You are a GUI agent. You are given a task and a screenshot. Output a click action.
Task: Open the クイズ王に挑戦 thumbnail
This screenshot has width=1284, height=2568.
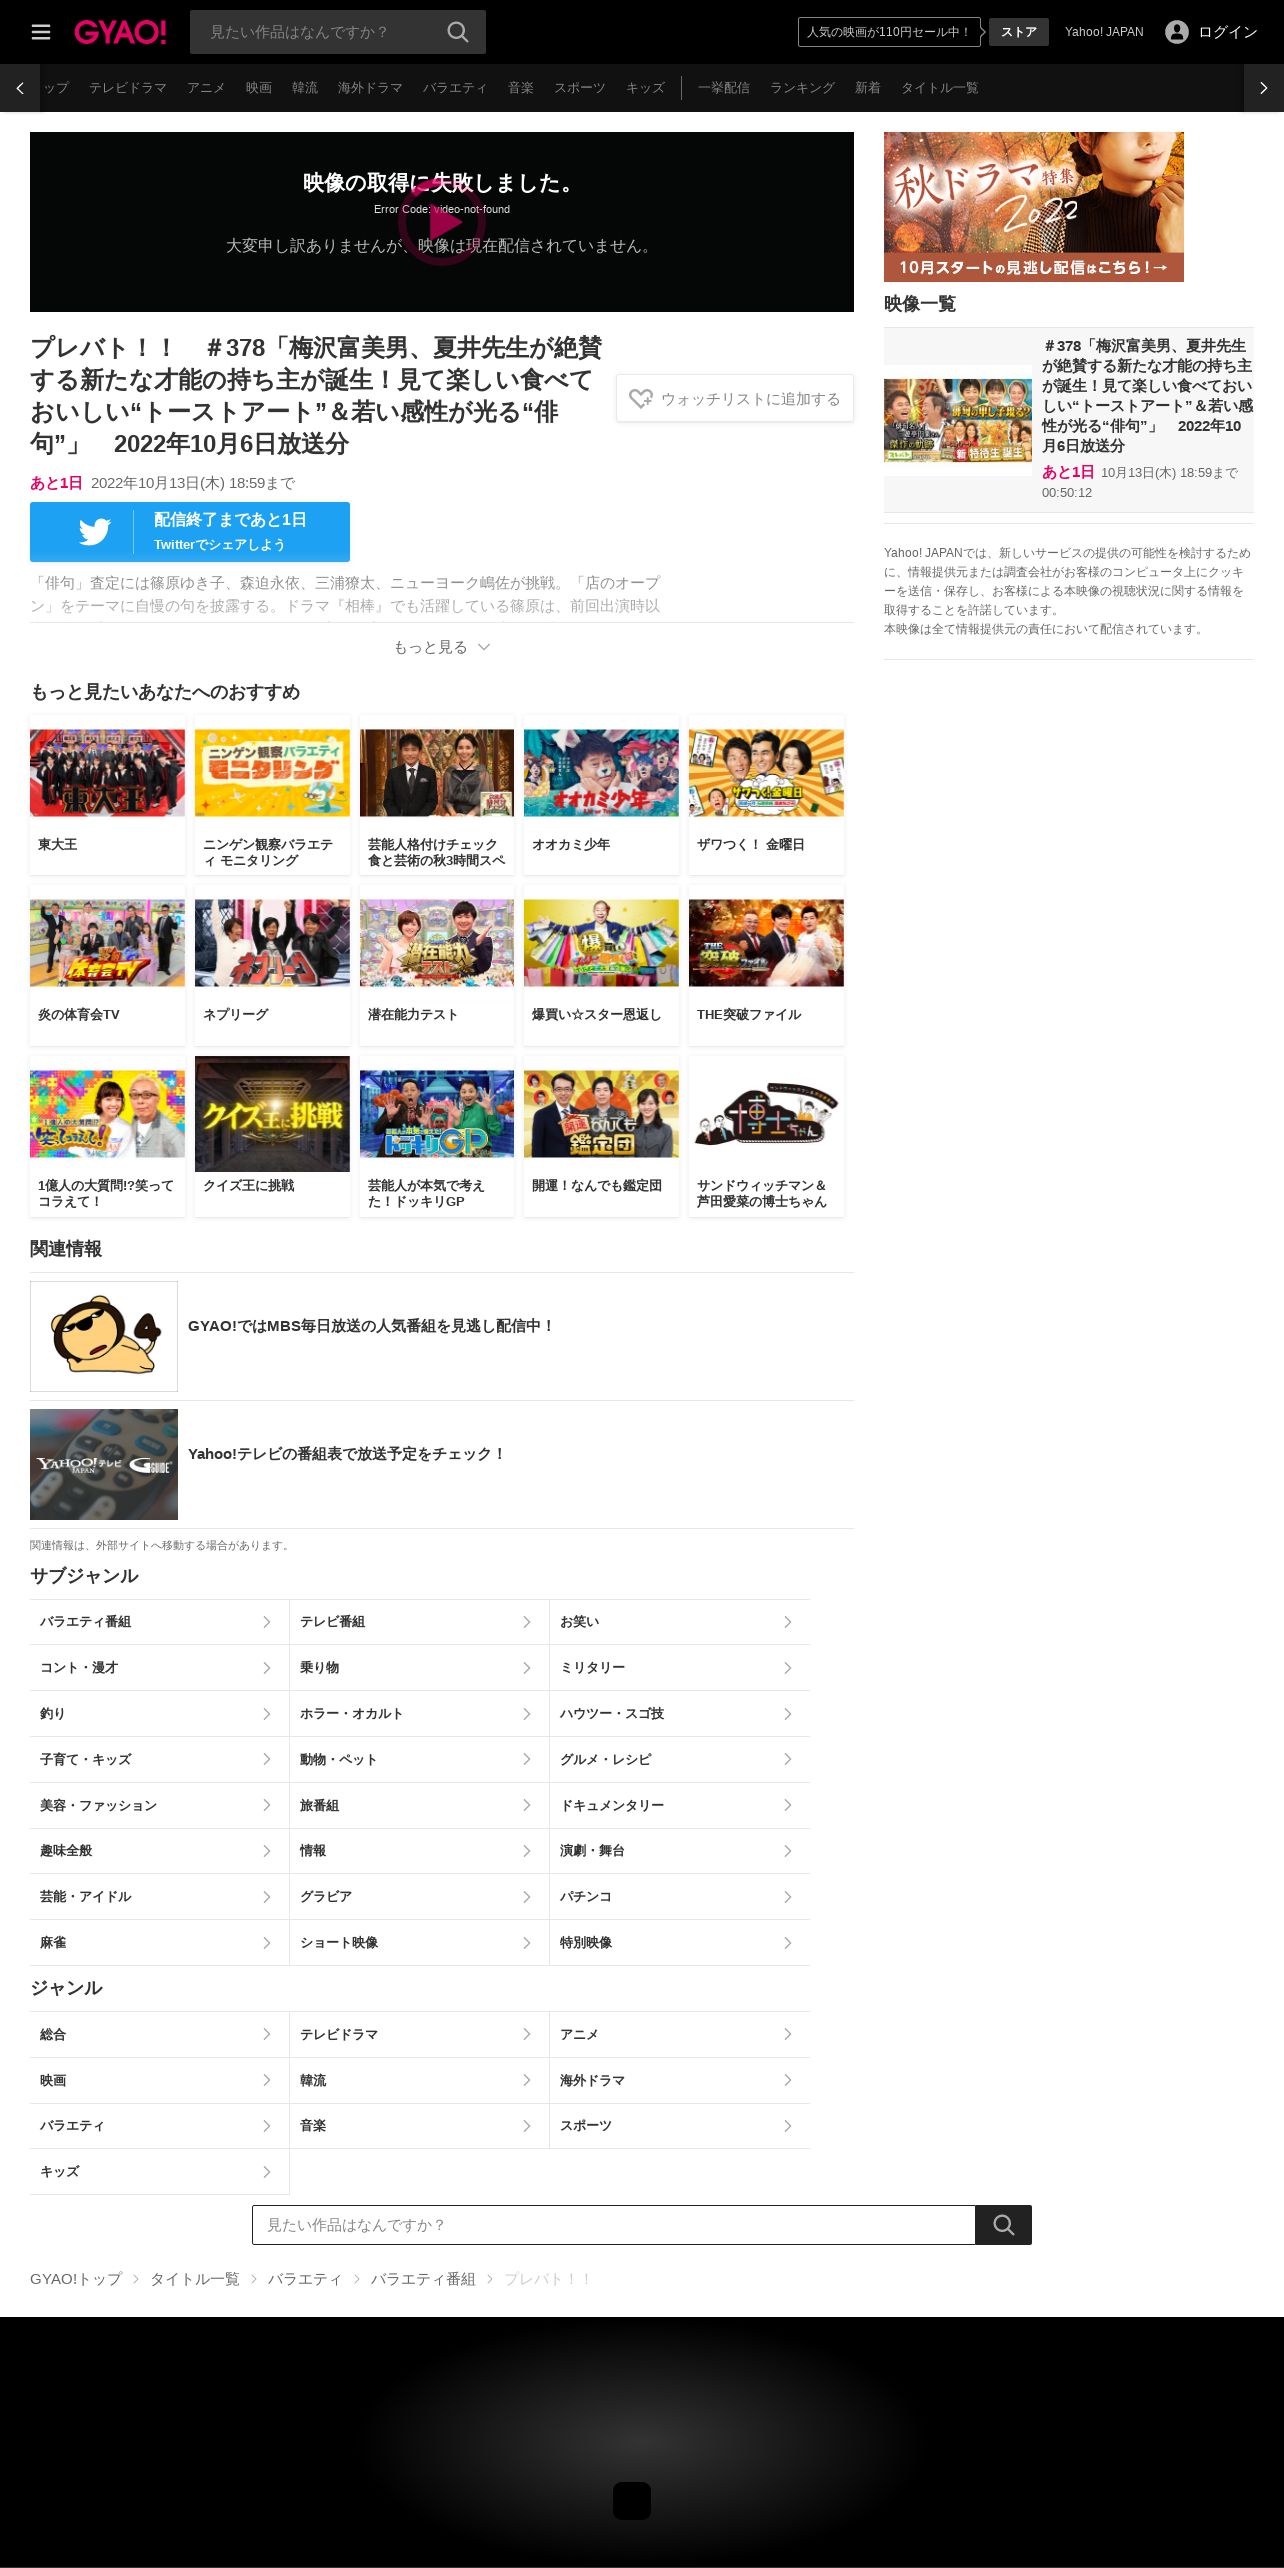coord(272,1114)
